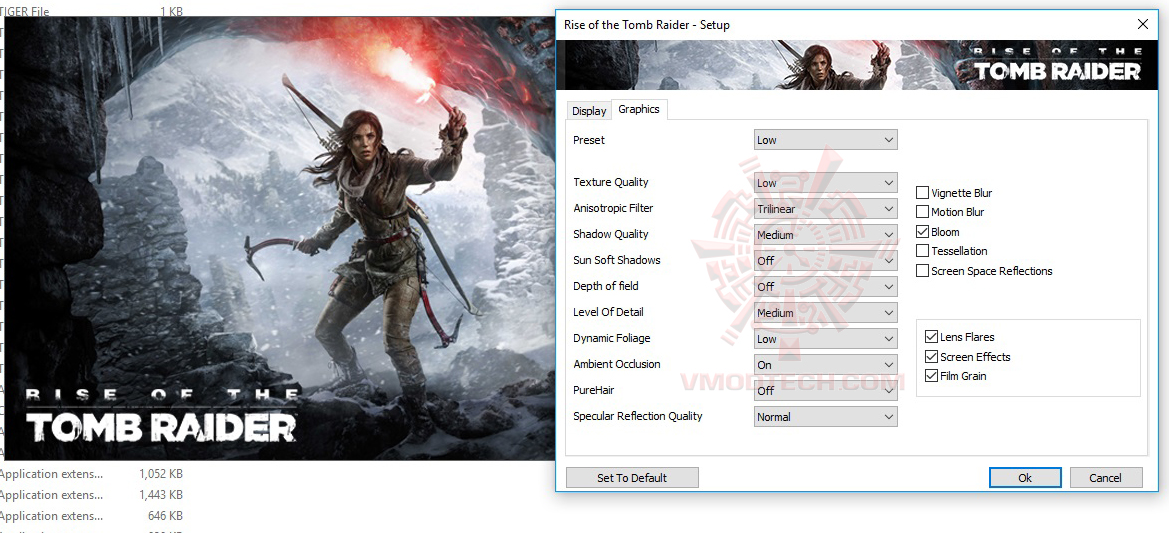1169x533 pixels.
Task: Select the TIGER File row in file list
Action: pos(91,11)
